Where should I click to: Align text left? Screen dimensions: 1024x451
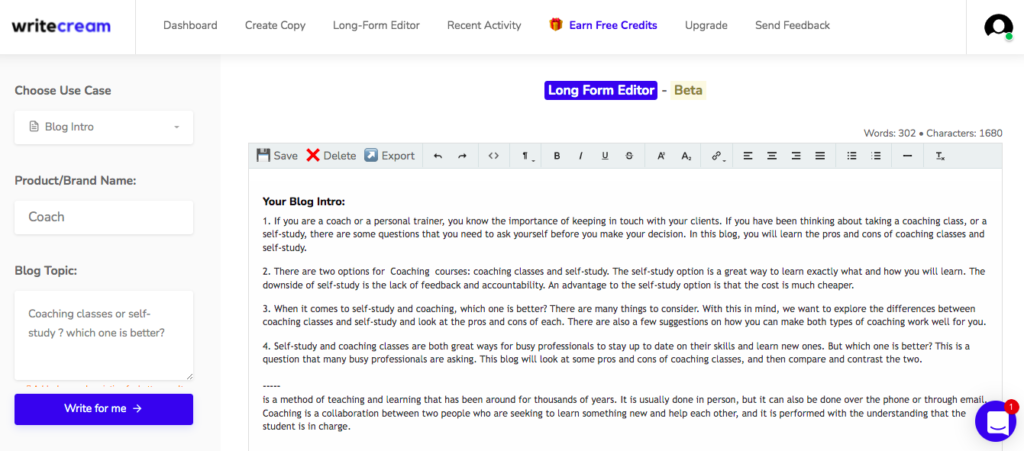pyautogui.click(x=748, y=156)
